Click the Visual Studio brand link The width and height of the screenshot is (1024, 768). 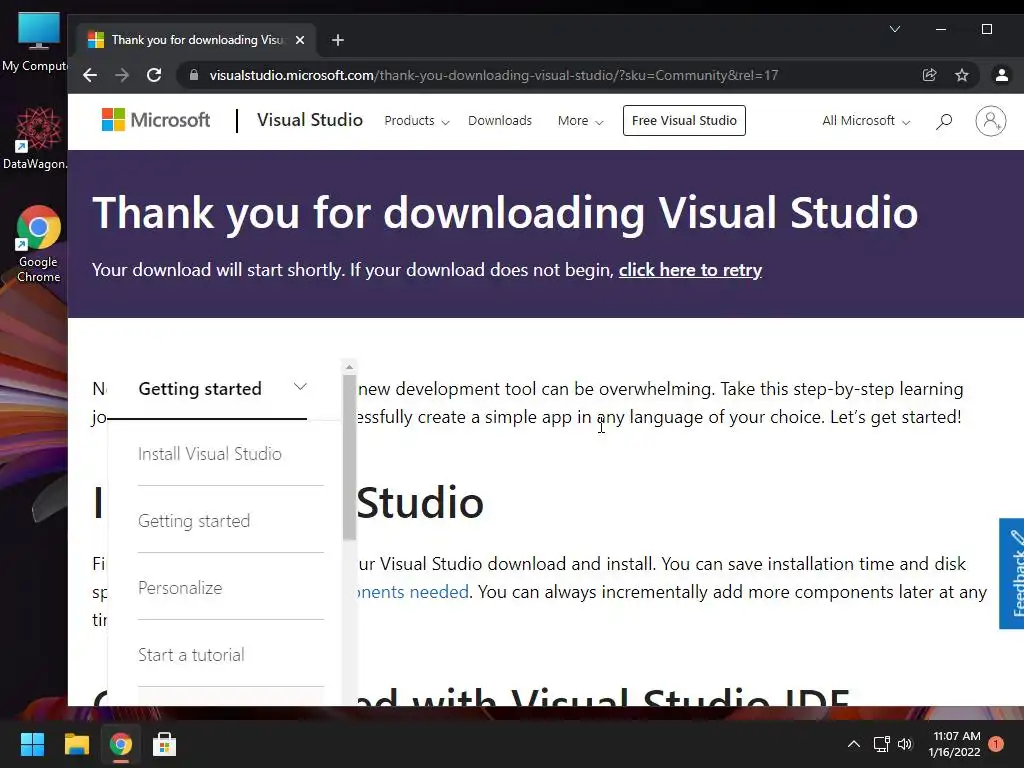click(310, 120)
